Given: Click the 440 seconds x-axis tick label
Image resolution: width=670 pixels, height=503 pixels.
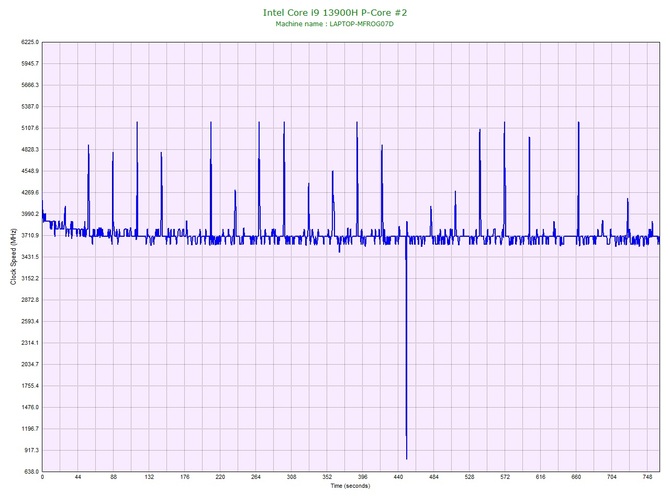Looking at the screenshot, I should 398,477.
